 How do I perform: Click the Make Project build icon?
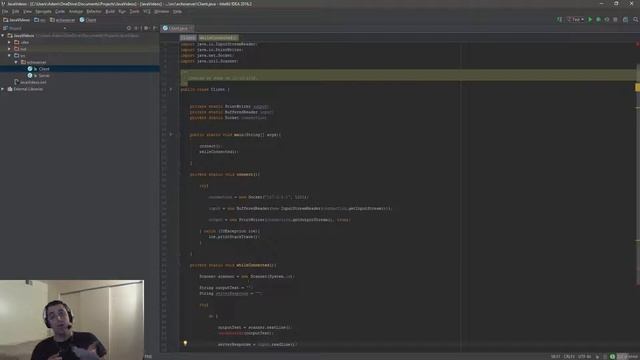click(559, 20)
